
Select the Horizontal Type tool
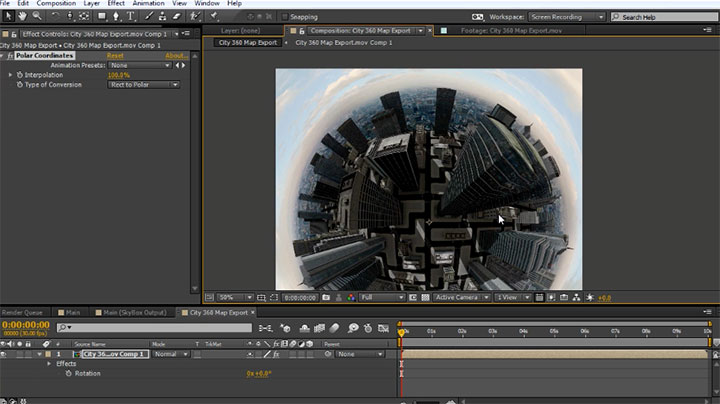[131, 17]
